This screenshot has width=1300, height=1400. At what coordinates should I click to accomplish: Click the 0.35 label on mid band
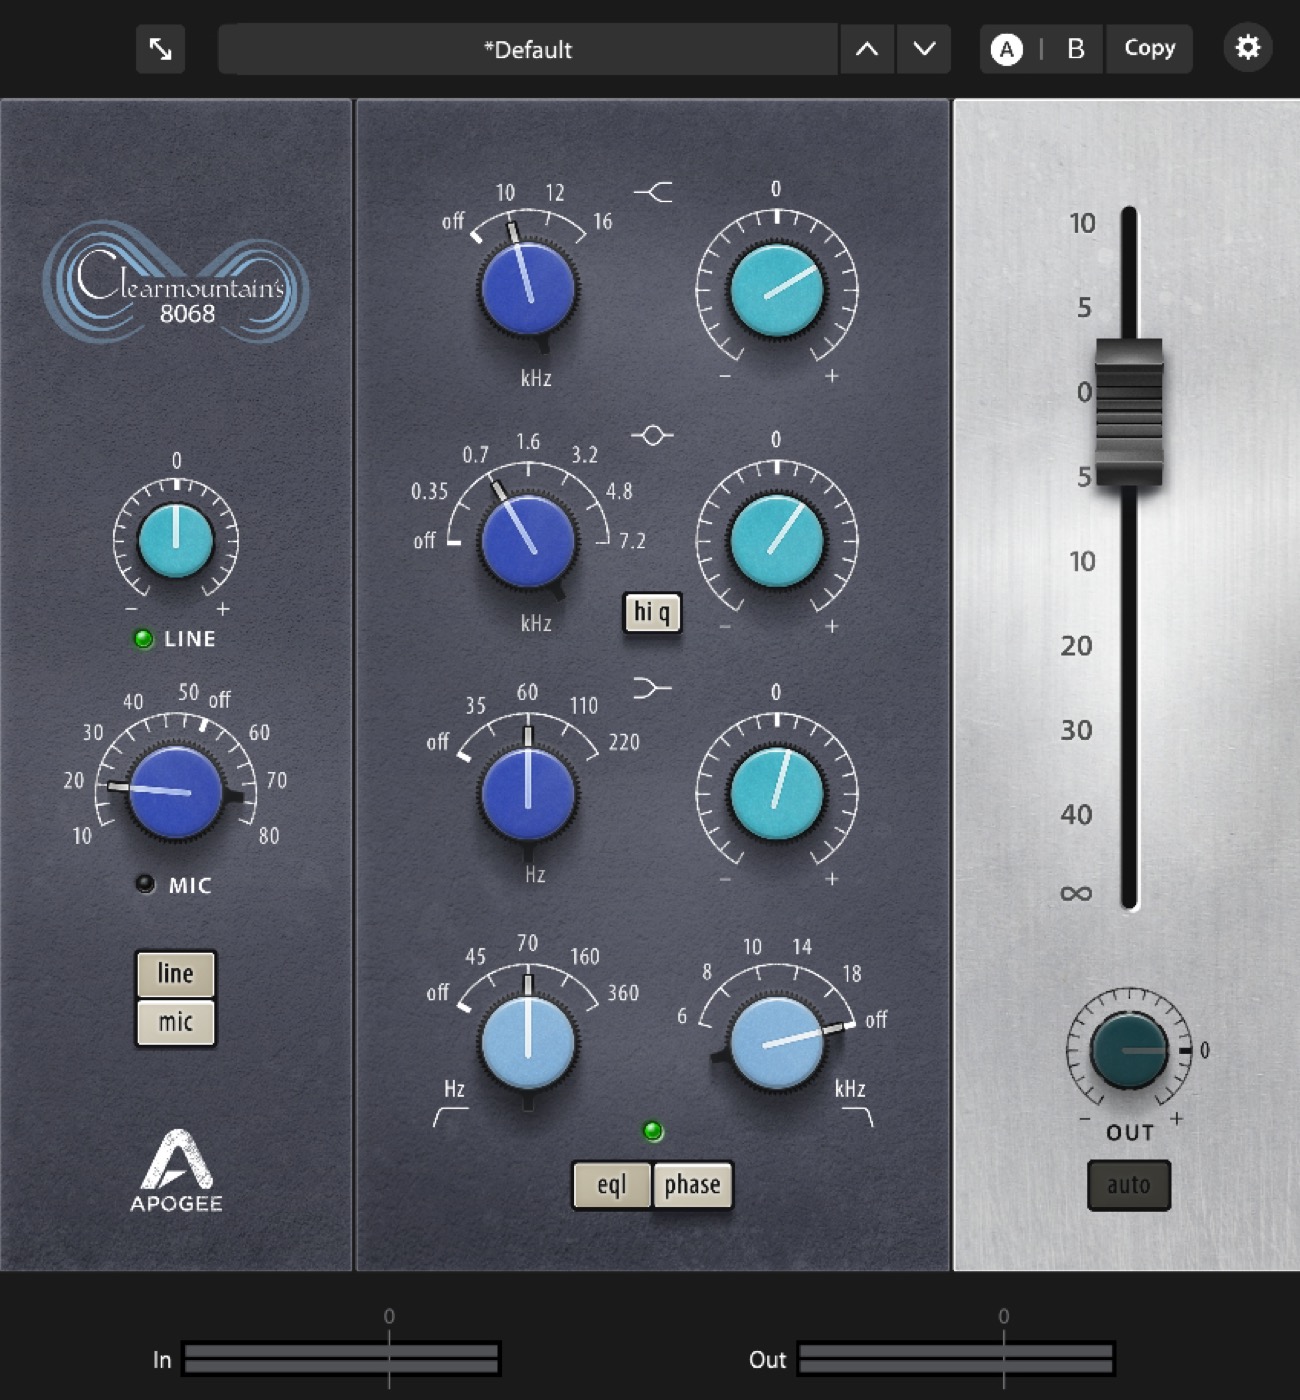click(x=430, y=491)
